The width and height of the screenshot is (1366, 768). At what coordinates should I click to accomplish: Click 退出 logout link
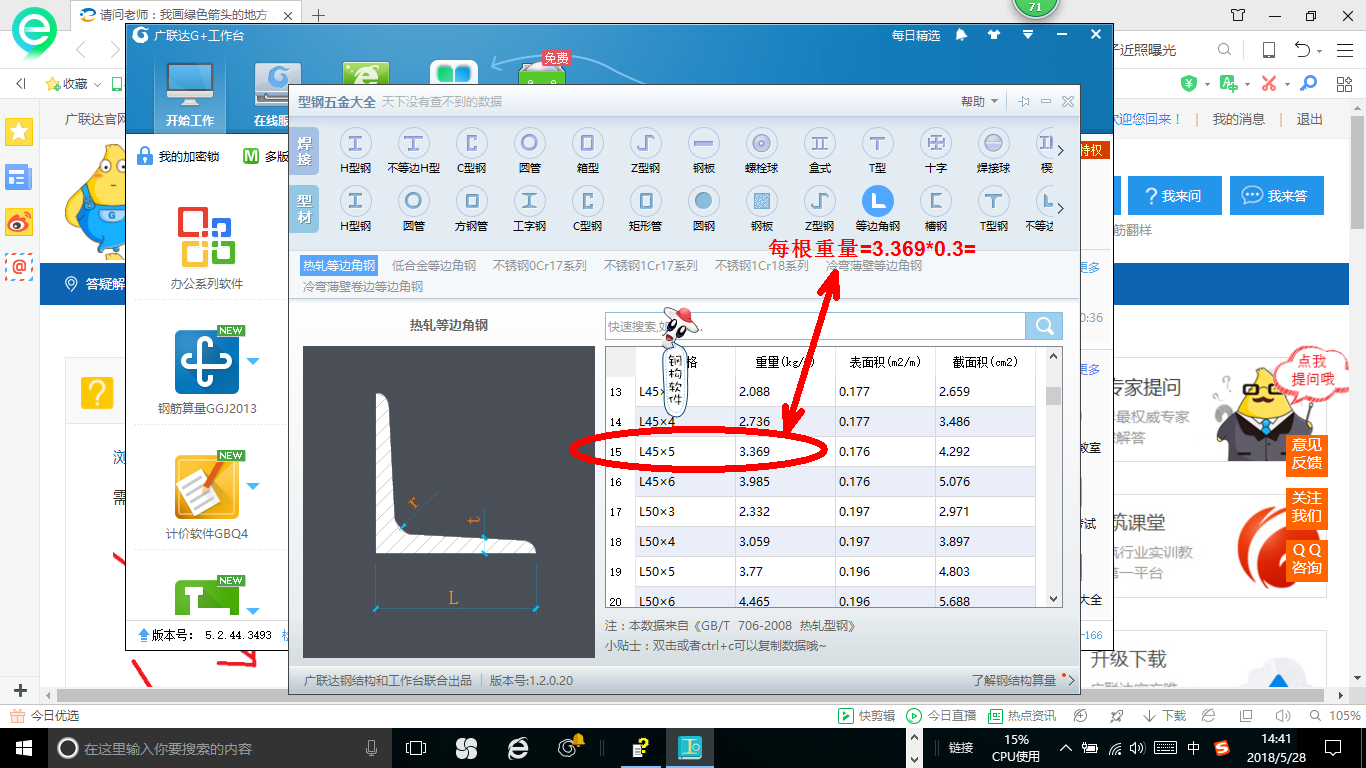tap(1310, 119)
